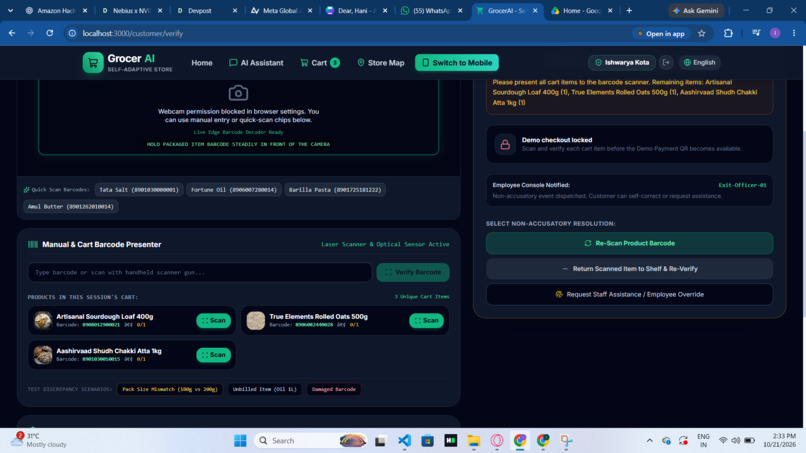Scan Artisanal Sourdough Loaf 400g item
Image resolution: width=806 pixels, height=453 pixels.
point(213,320)
